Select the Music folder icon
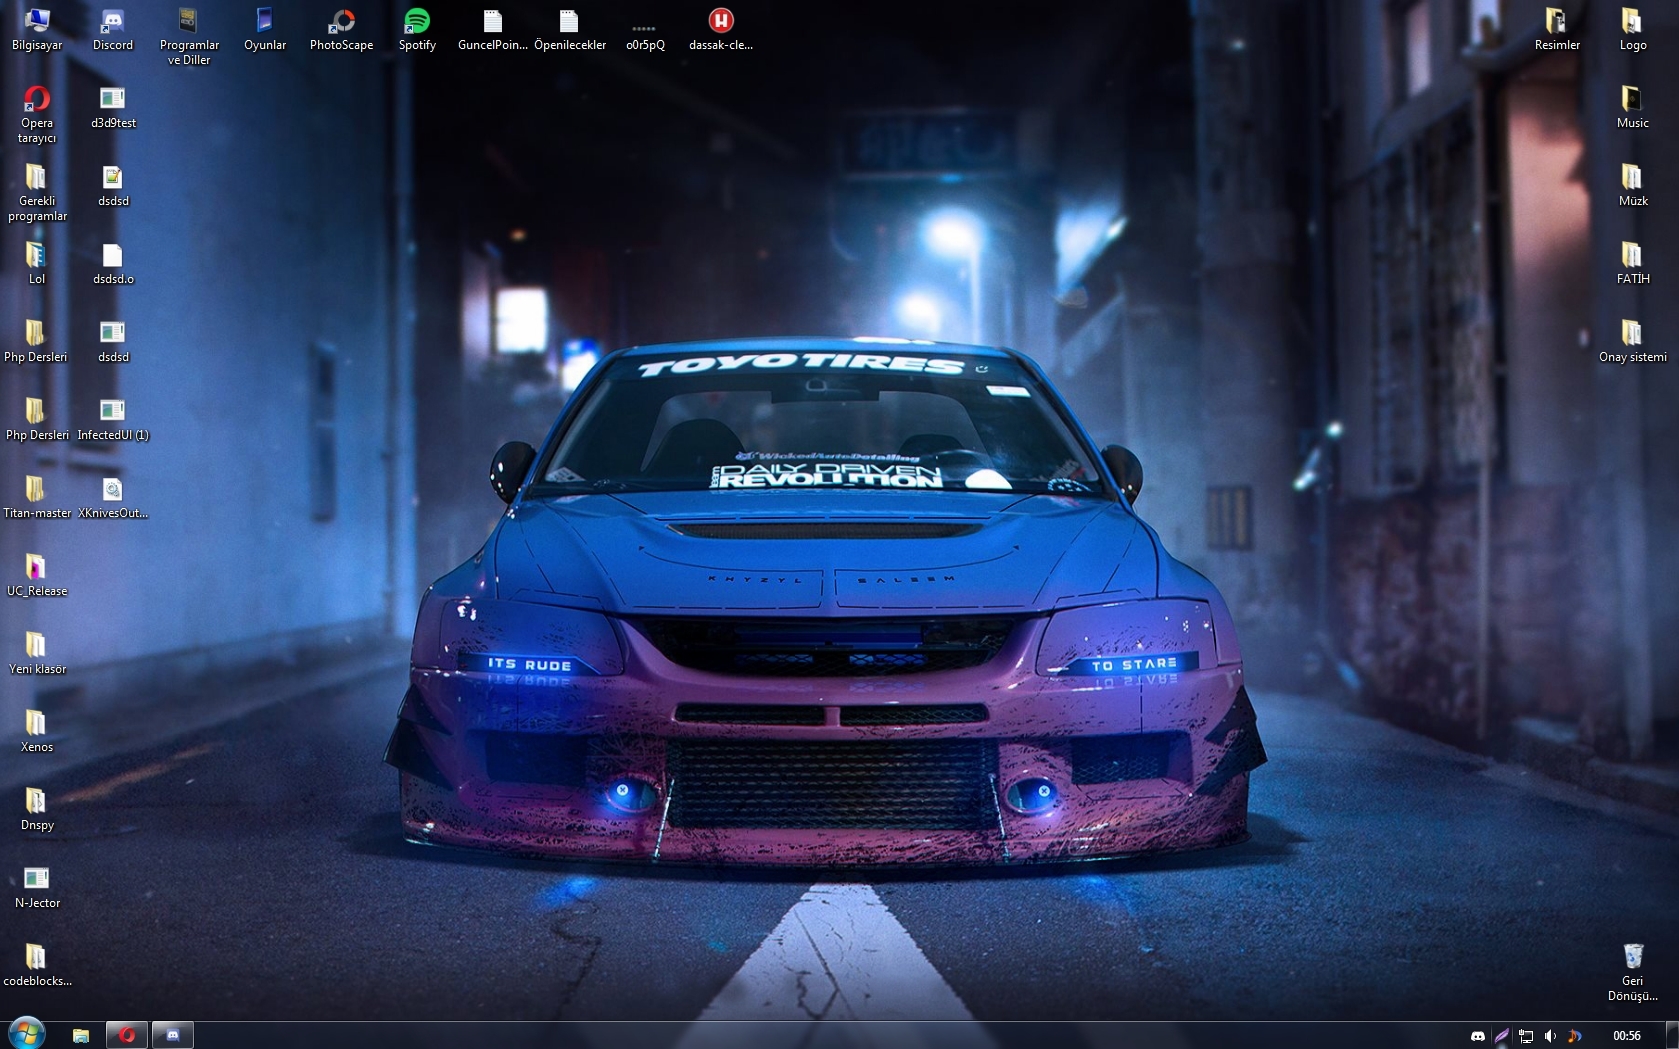This screenshot has height=1049, width=1679. 1633,107
